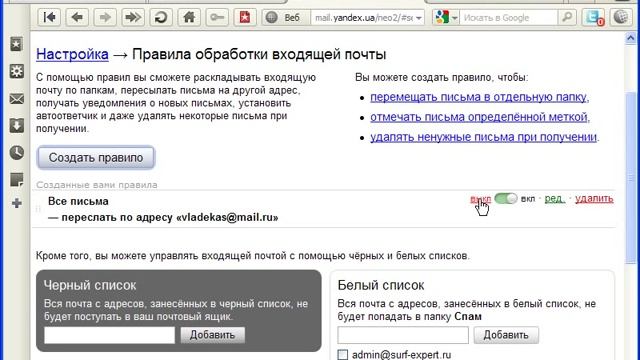
Task: Click the mail.yandex.ua address field
Action: click(363, 18)
